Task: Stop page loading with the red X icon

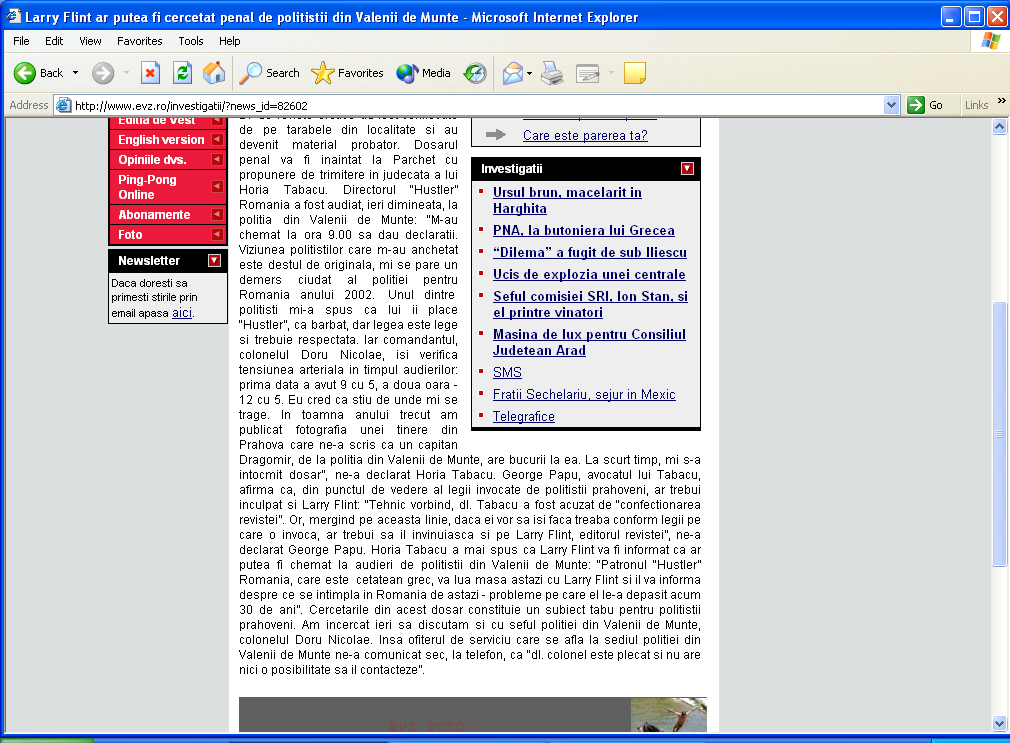Action: tap(150, 73)
